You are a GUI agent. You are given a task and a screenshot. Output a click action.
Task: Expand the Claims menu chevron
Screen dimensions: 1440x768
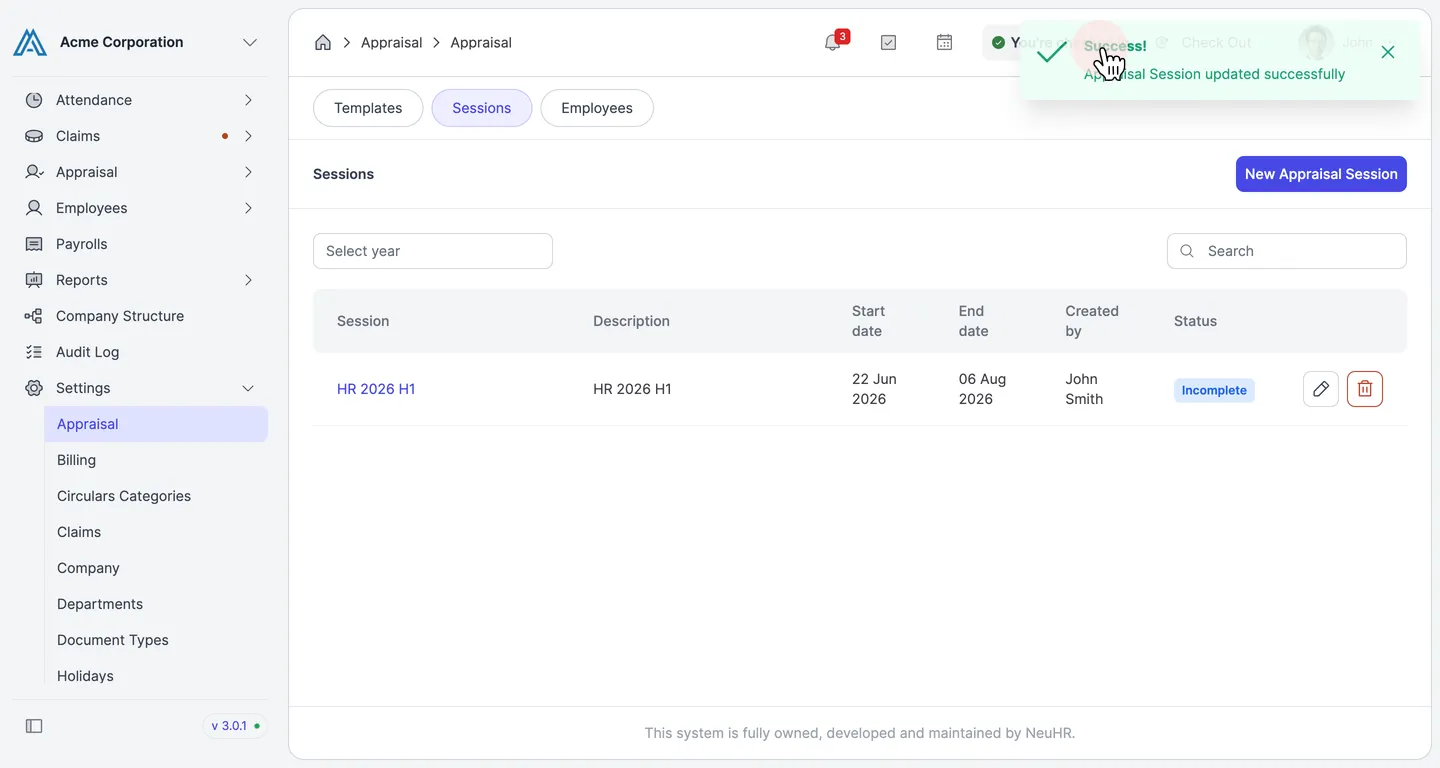pyautogui.click(x=248, y=136)
